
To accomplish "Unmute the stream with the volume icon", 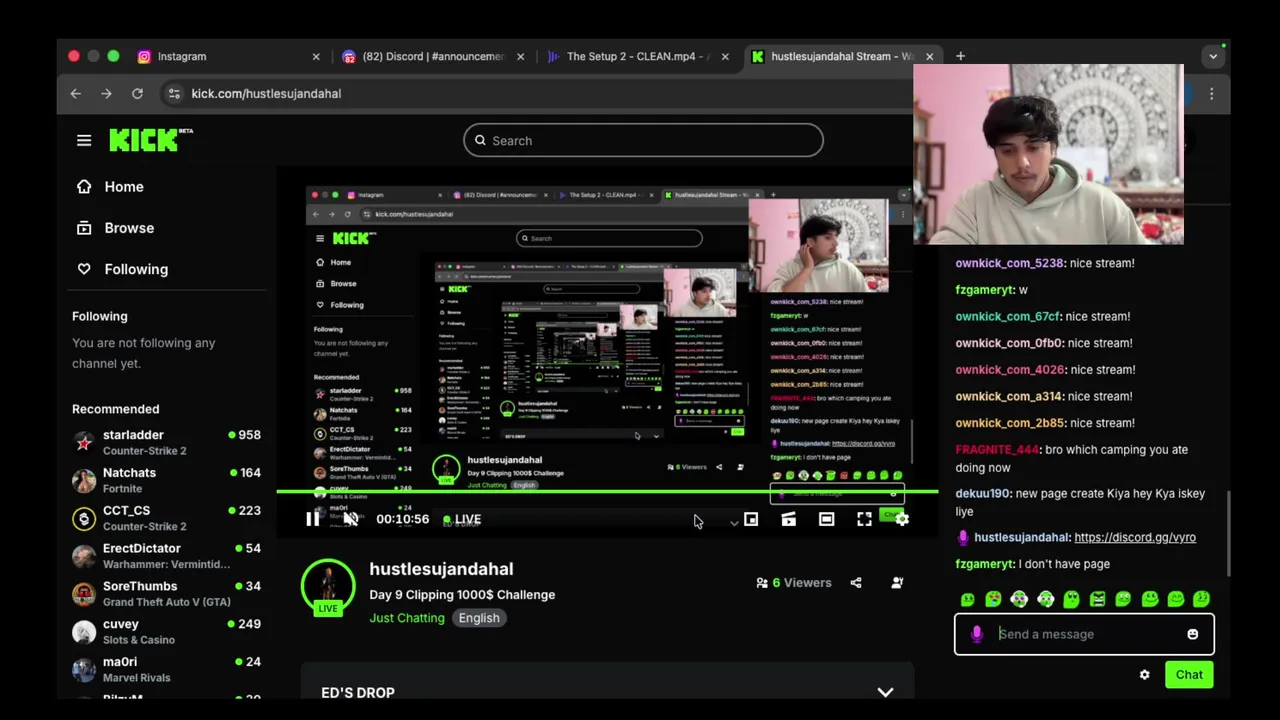I will point(350,519).
